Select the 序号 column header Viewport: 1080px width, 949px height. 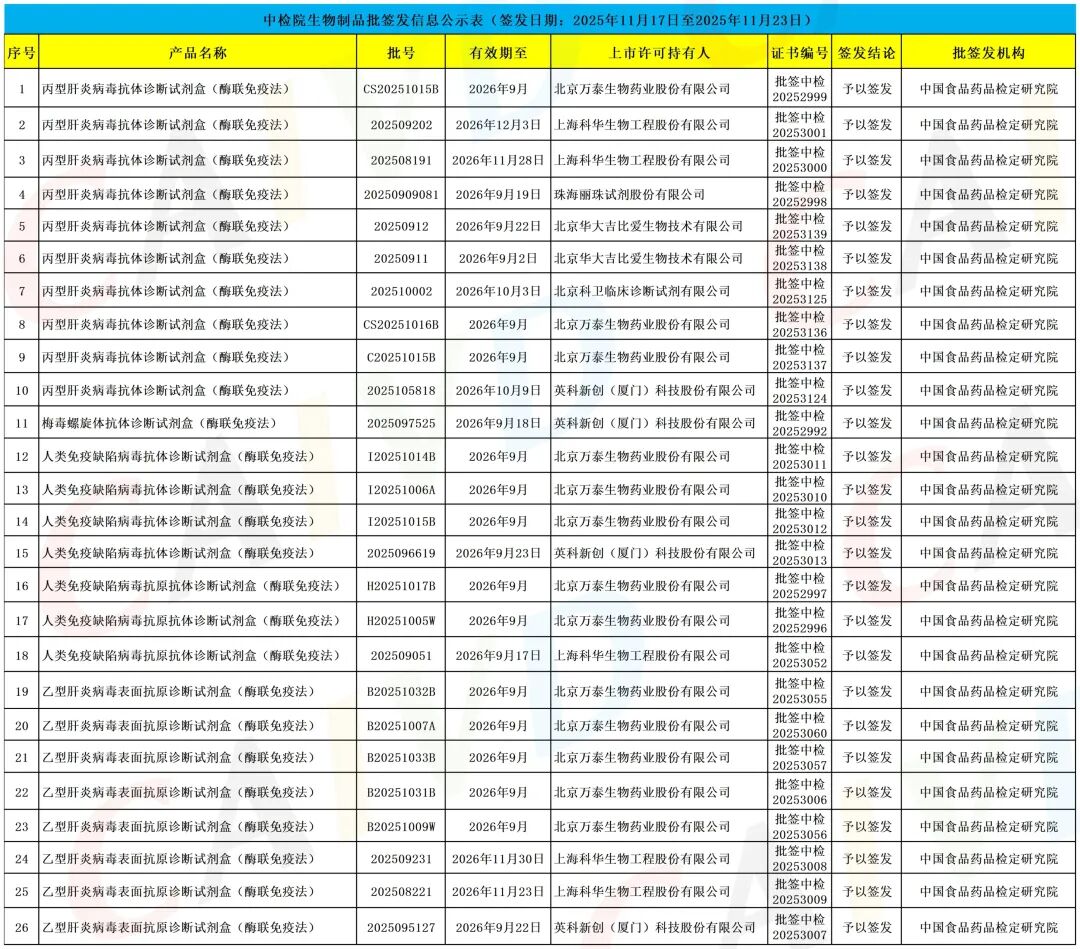(21, 52)
